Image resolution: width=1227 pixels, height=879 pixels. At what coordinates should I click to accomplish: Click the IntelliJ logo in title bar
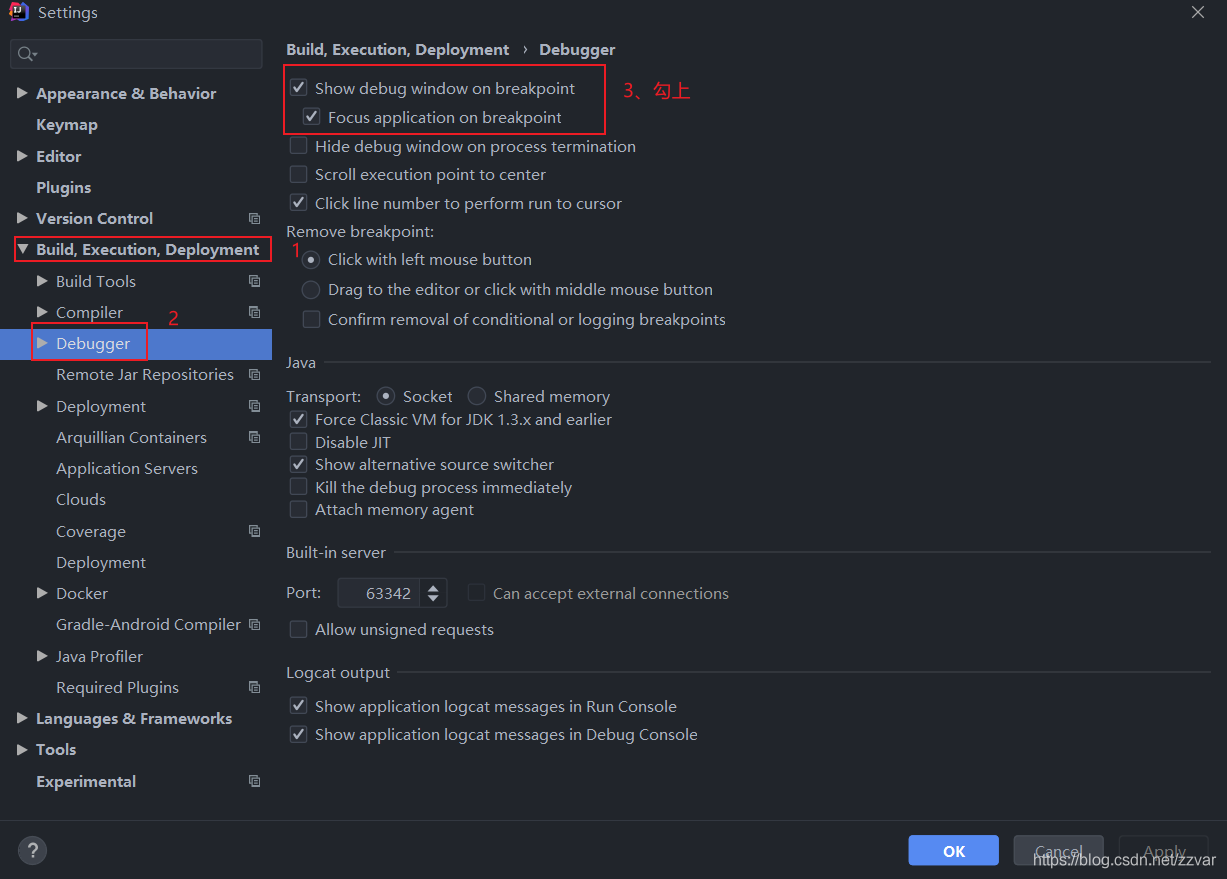(x=18, y=13)
